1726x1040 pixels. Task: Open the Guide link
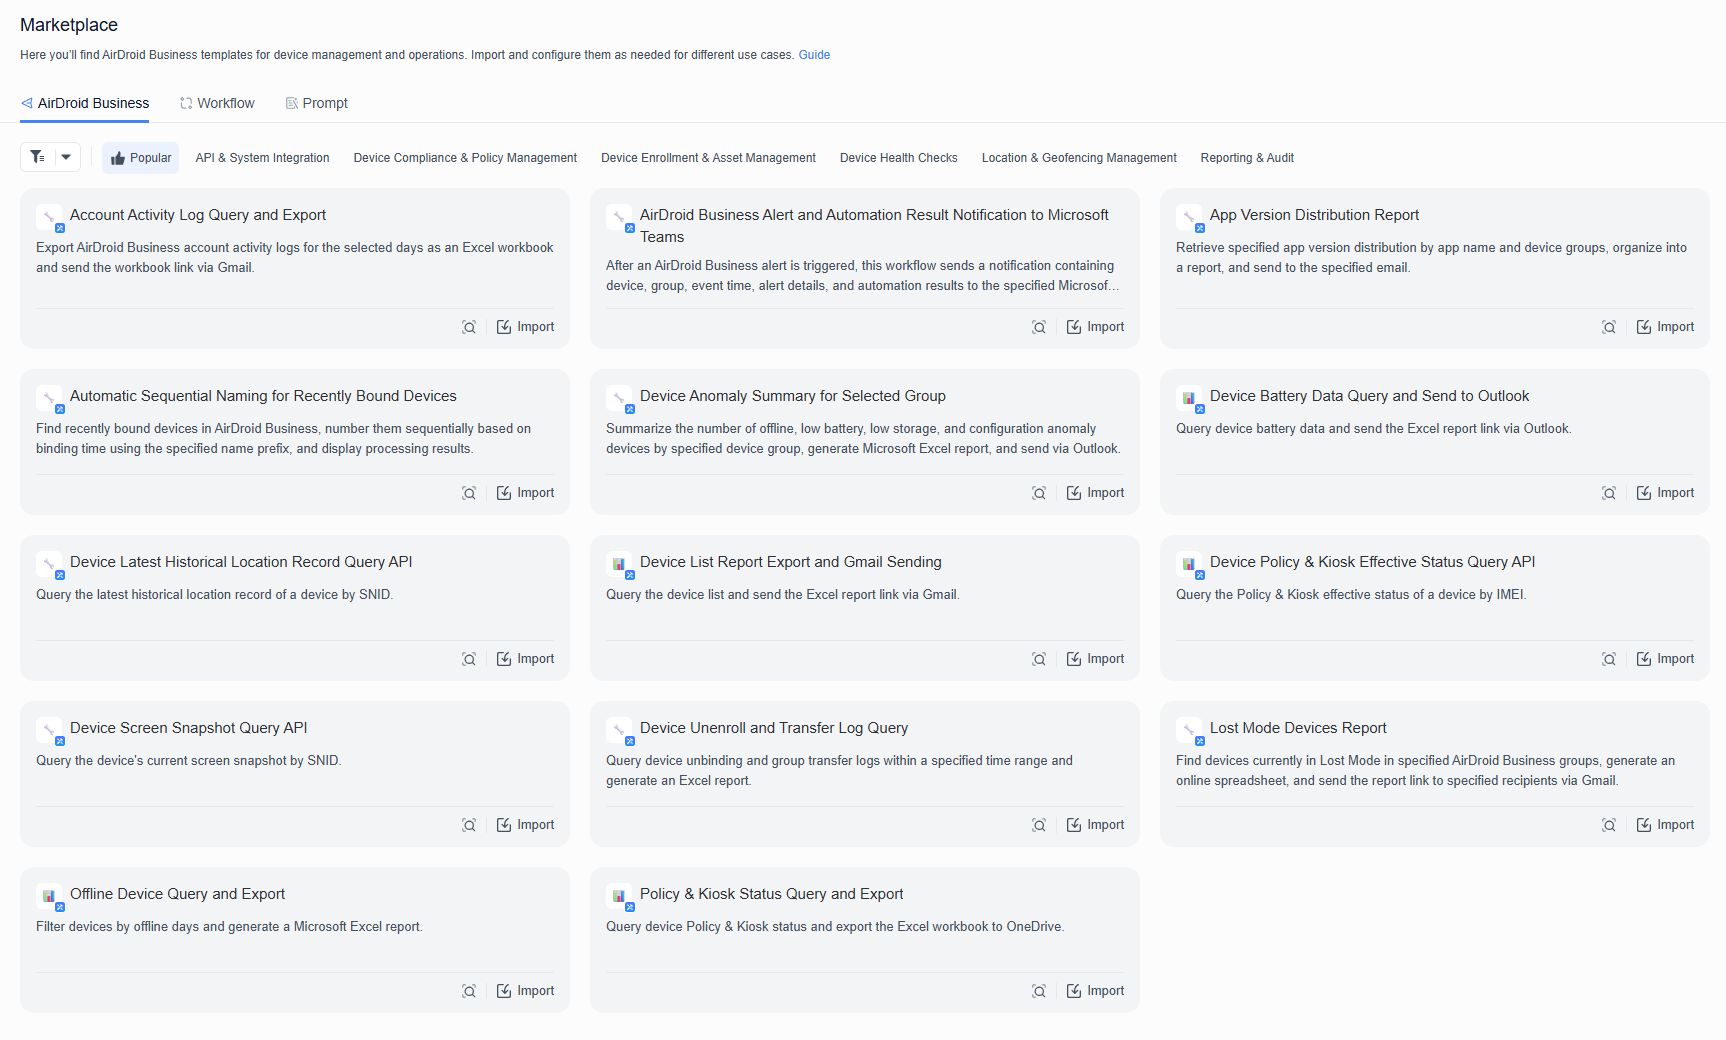click(x=814, y=55)
